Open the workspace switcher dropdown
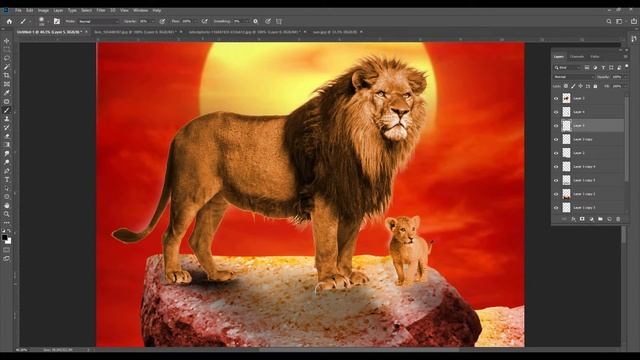This screenshot has height=360, width=640. pos(620,21)
